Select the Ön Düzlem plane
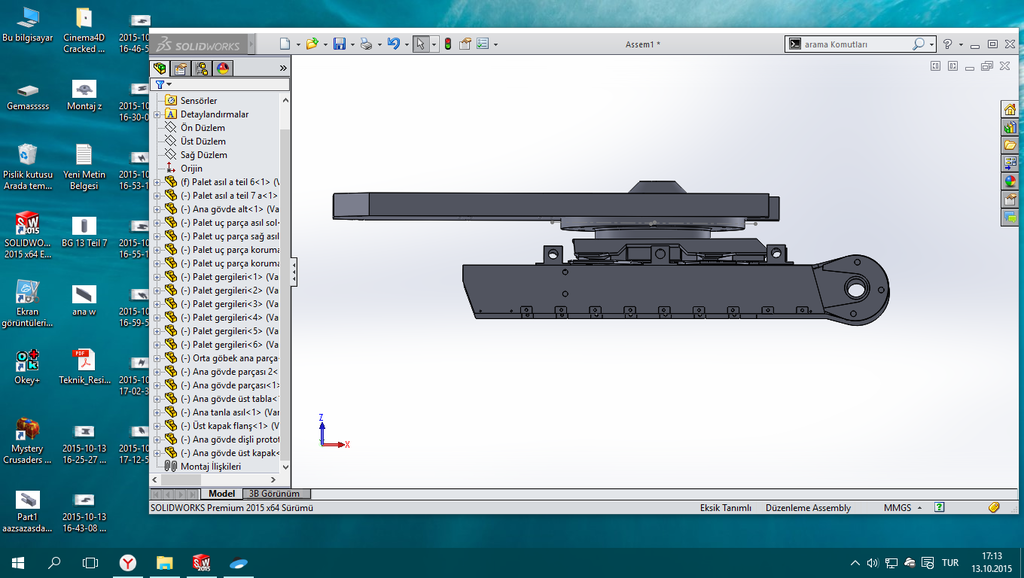Image resolution: width=1024 pixels, height=578 pixels. (202, 128)
